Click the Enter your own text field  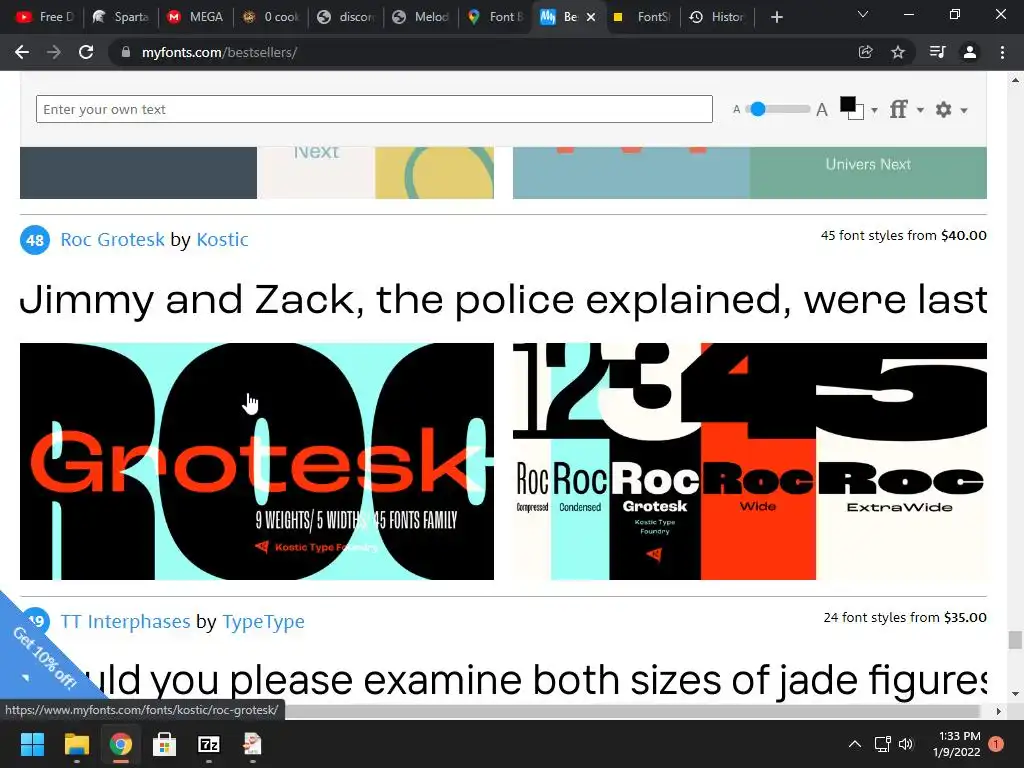[x=374, y=109]
